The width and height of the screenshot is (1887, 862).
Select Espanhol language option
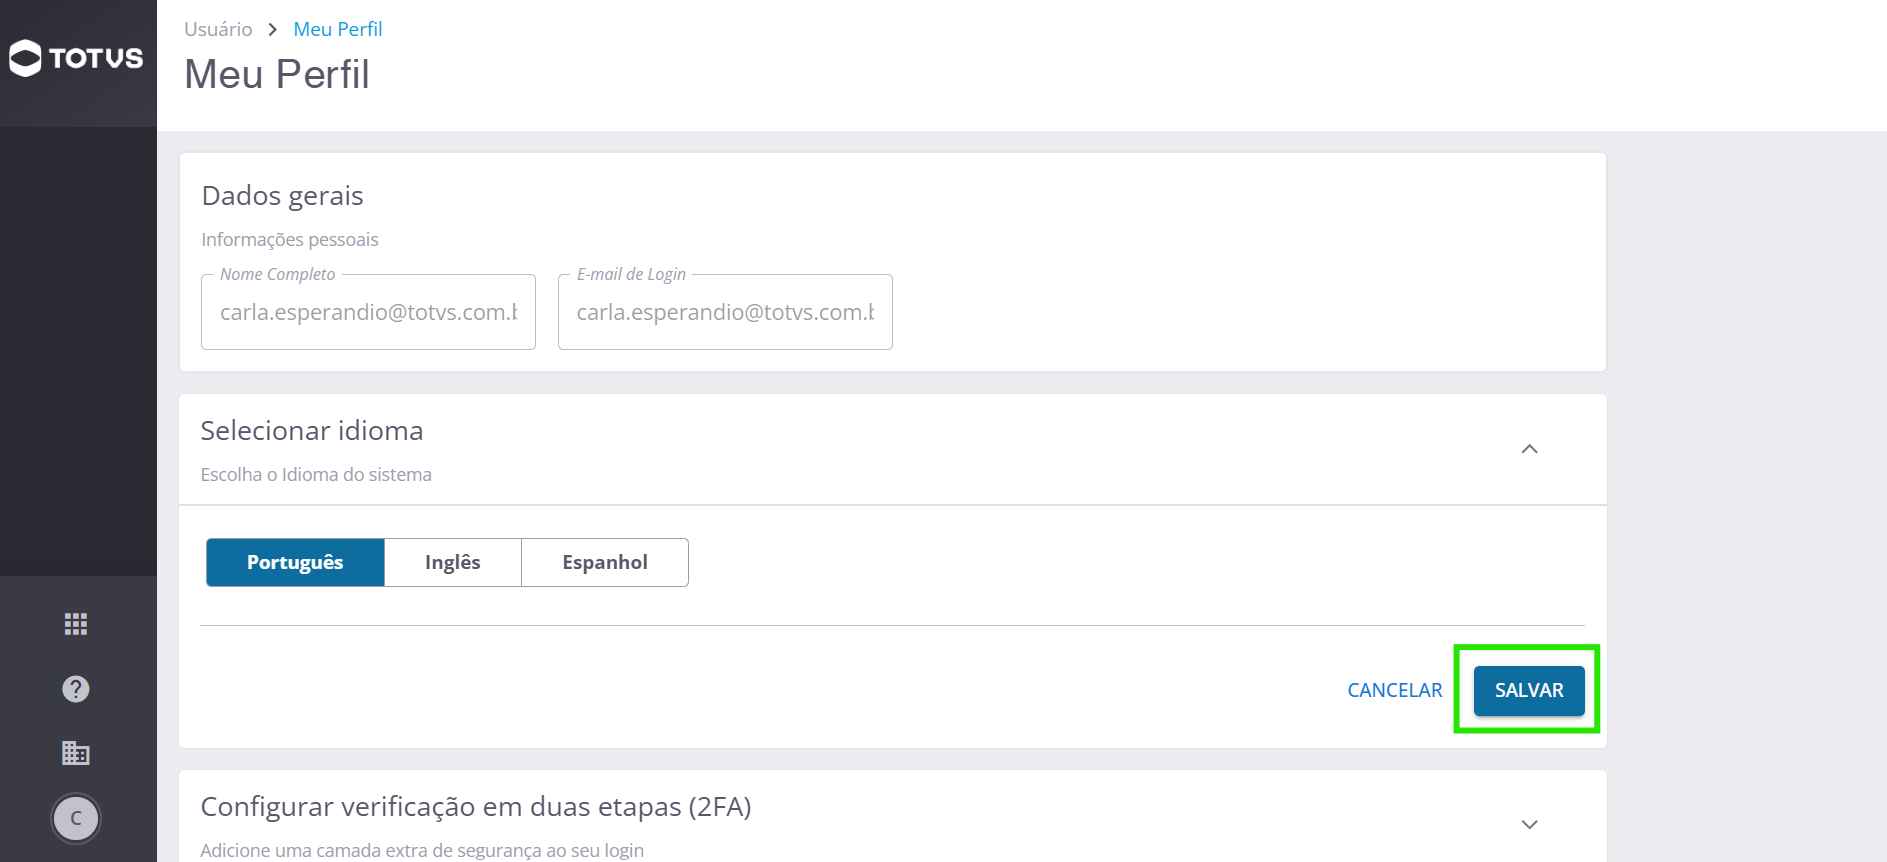click(605, 562)
